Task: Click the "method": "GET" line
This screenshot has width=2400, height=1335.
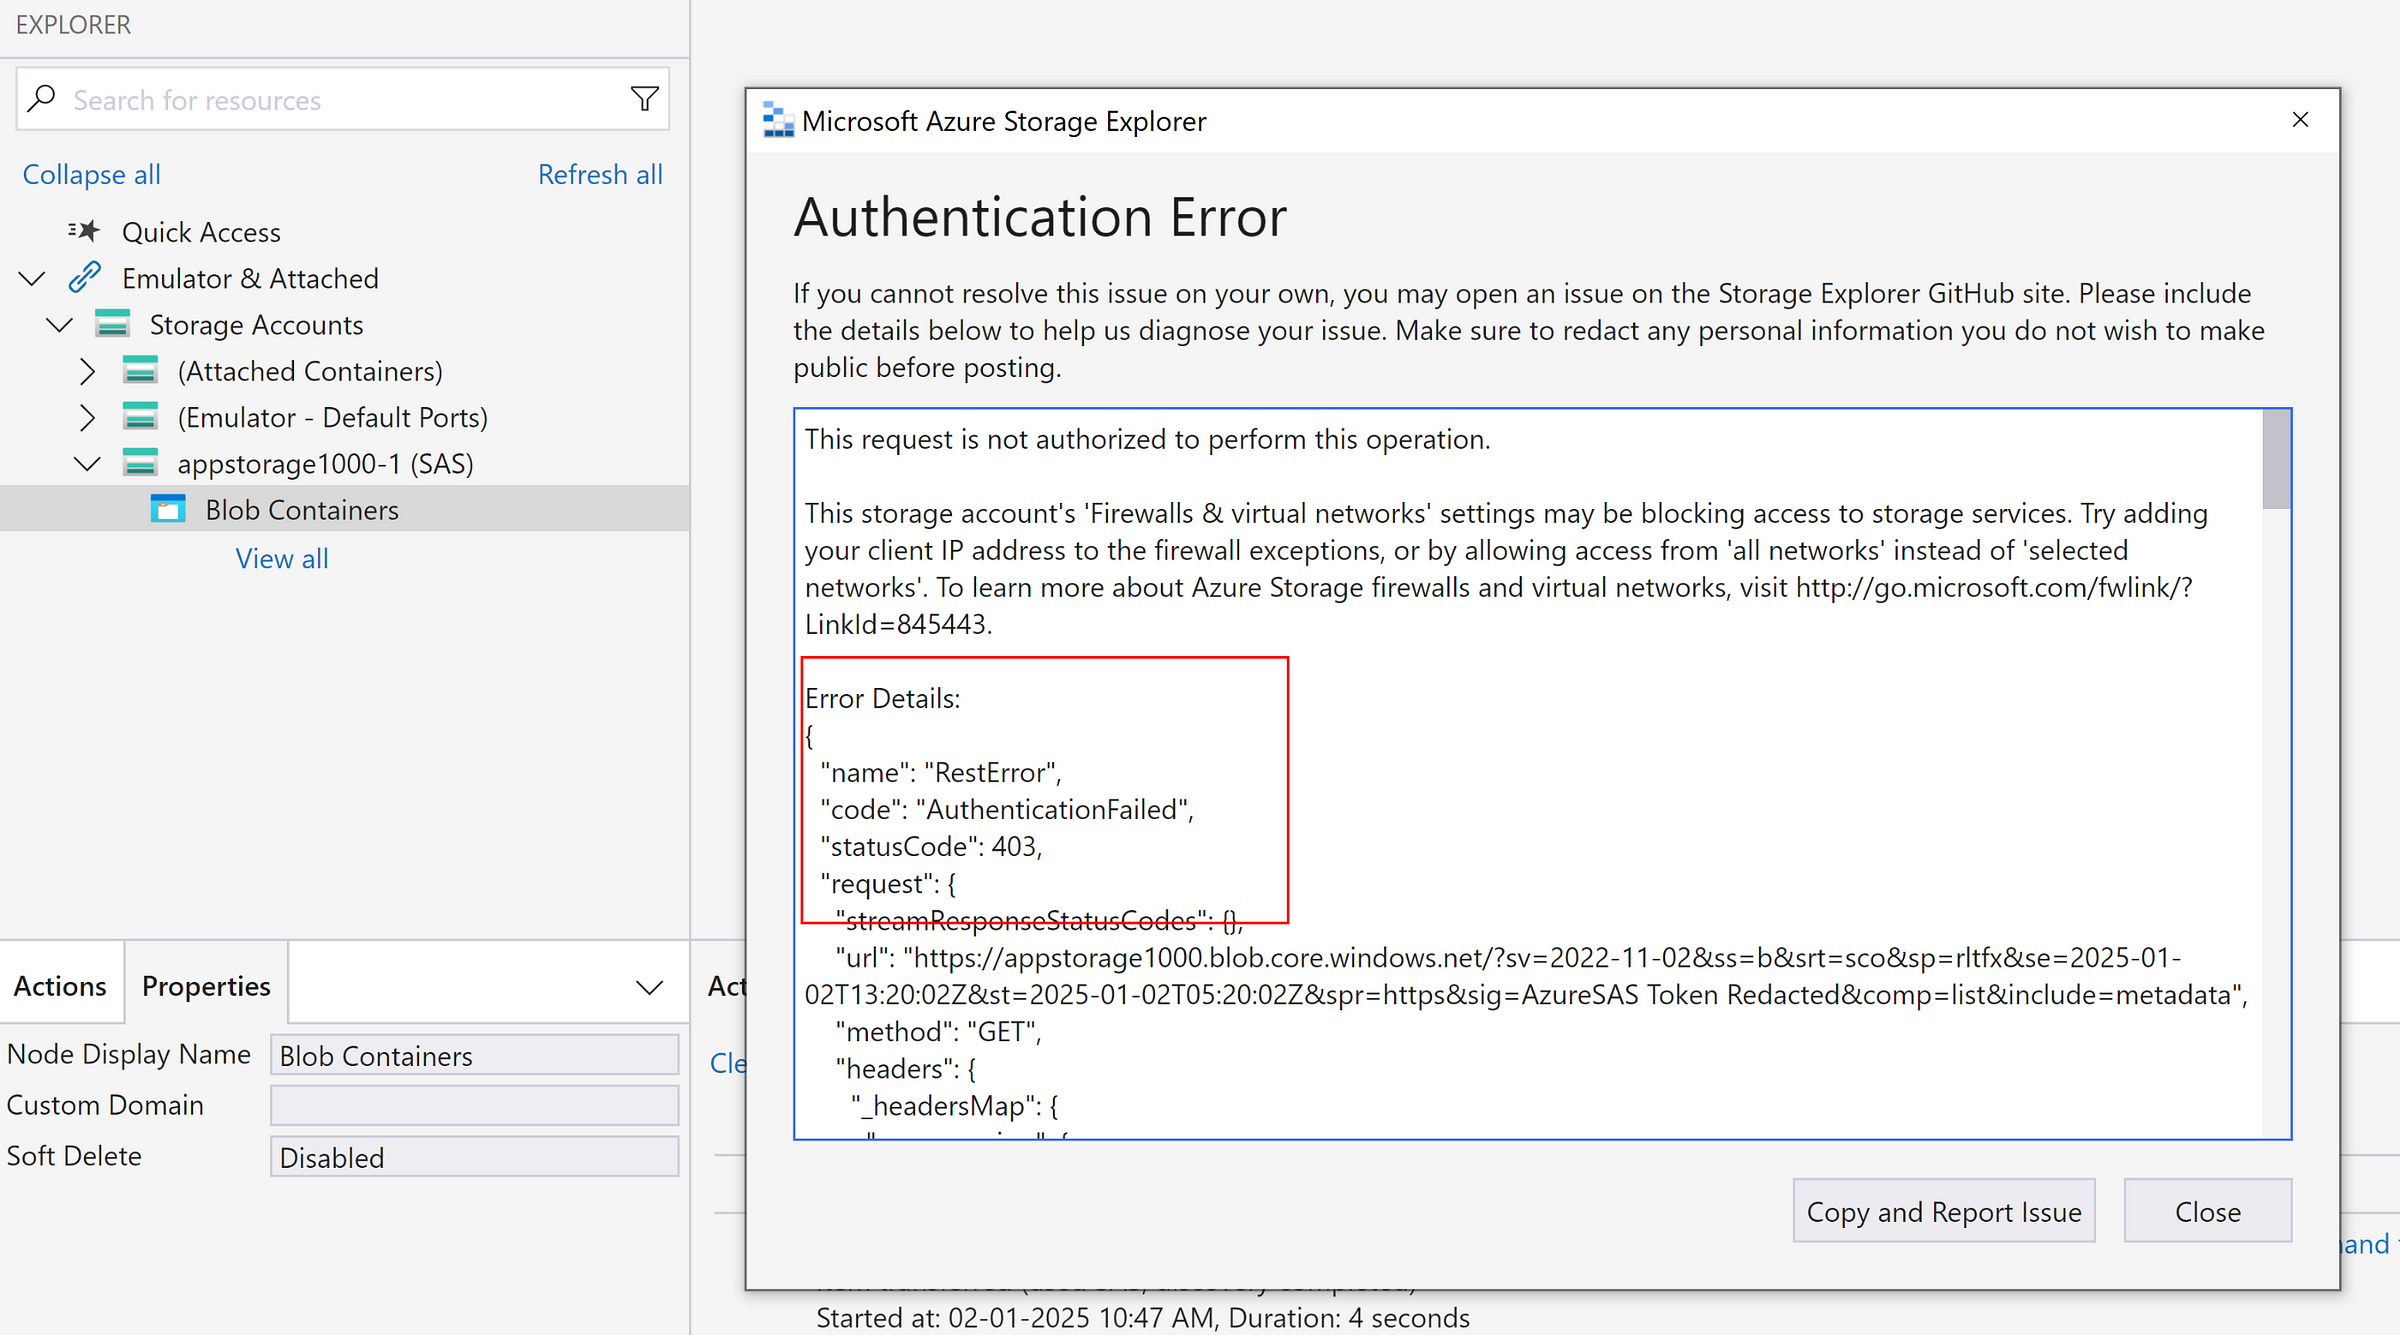Action: (938, 1031)
